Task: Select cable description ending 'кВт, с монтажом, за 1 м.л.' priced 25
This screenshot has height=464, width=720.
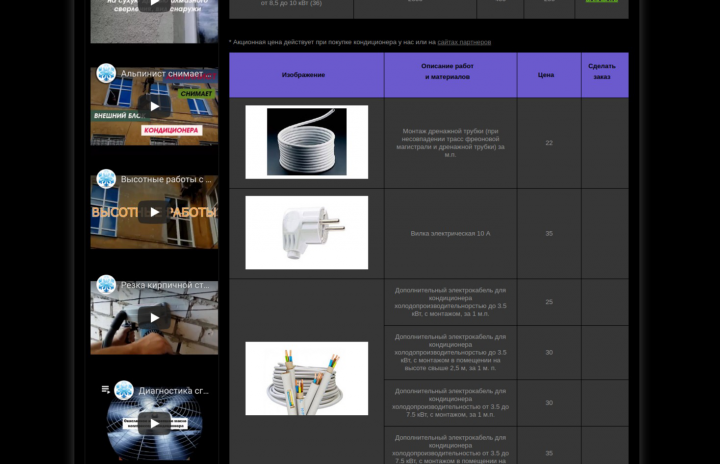Action: point(450,302)
